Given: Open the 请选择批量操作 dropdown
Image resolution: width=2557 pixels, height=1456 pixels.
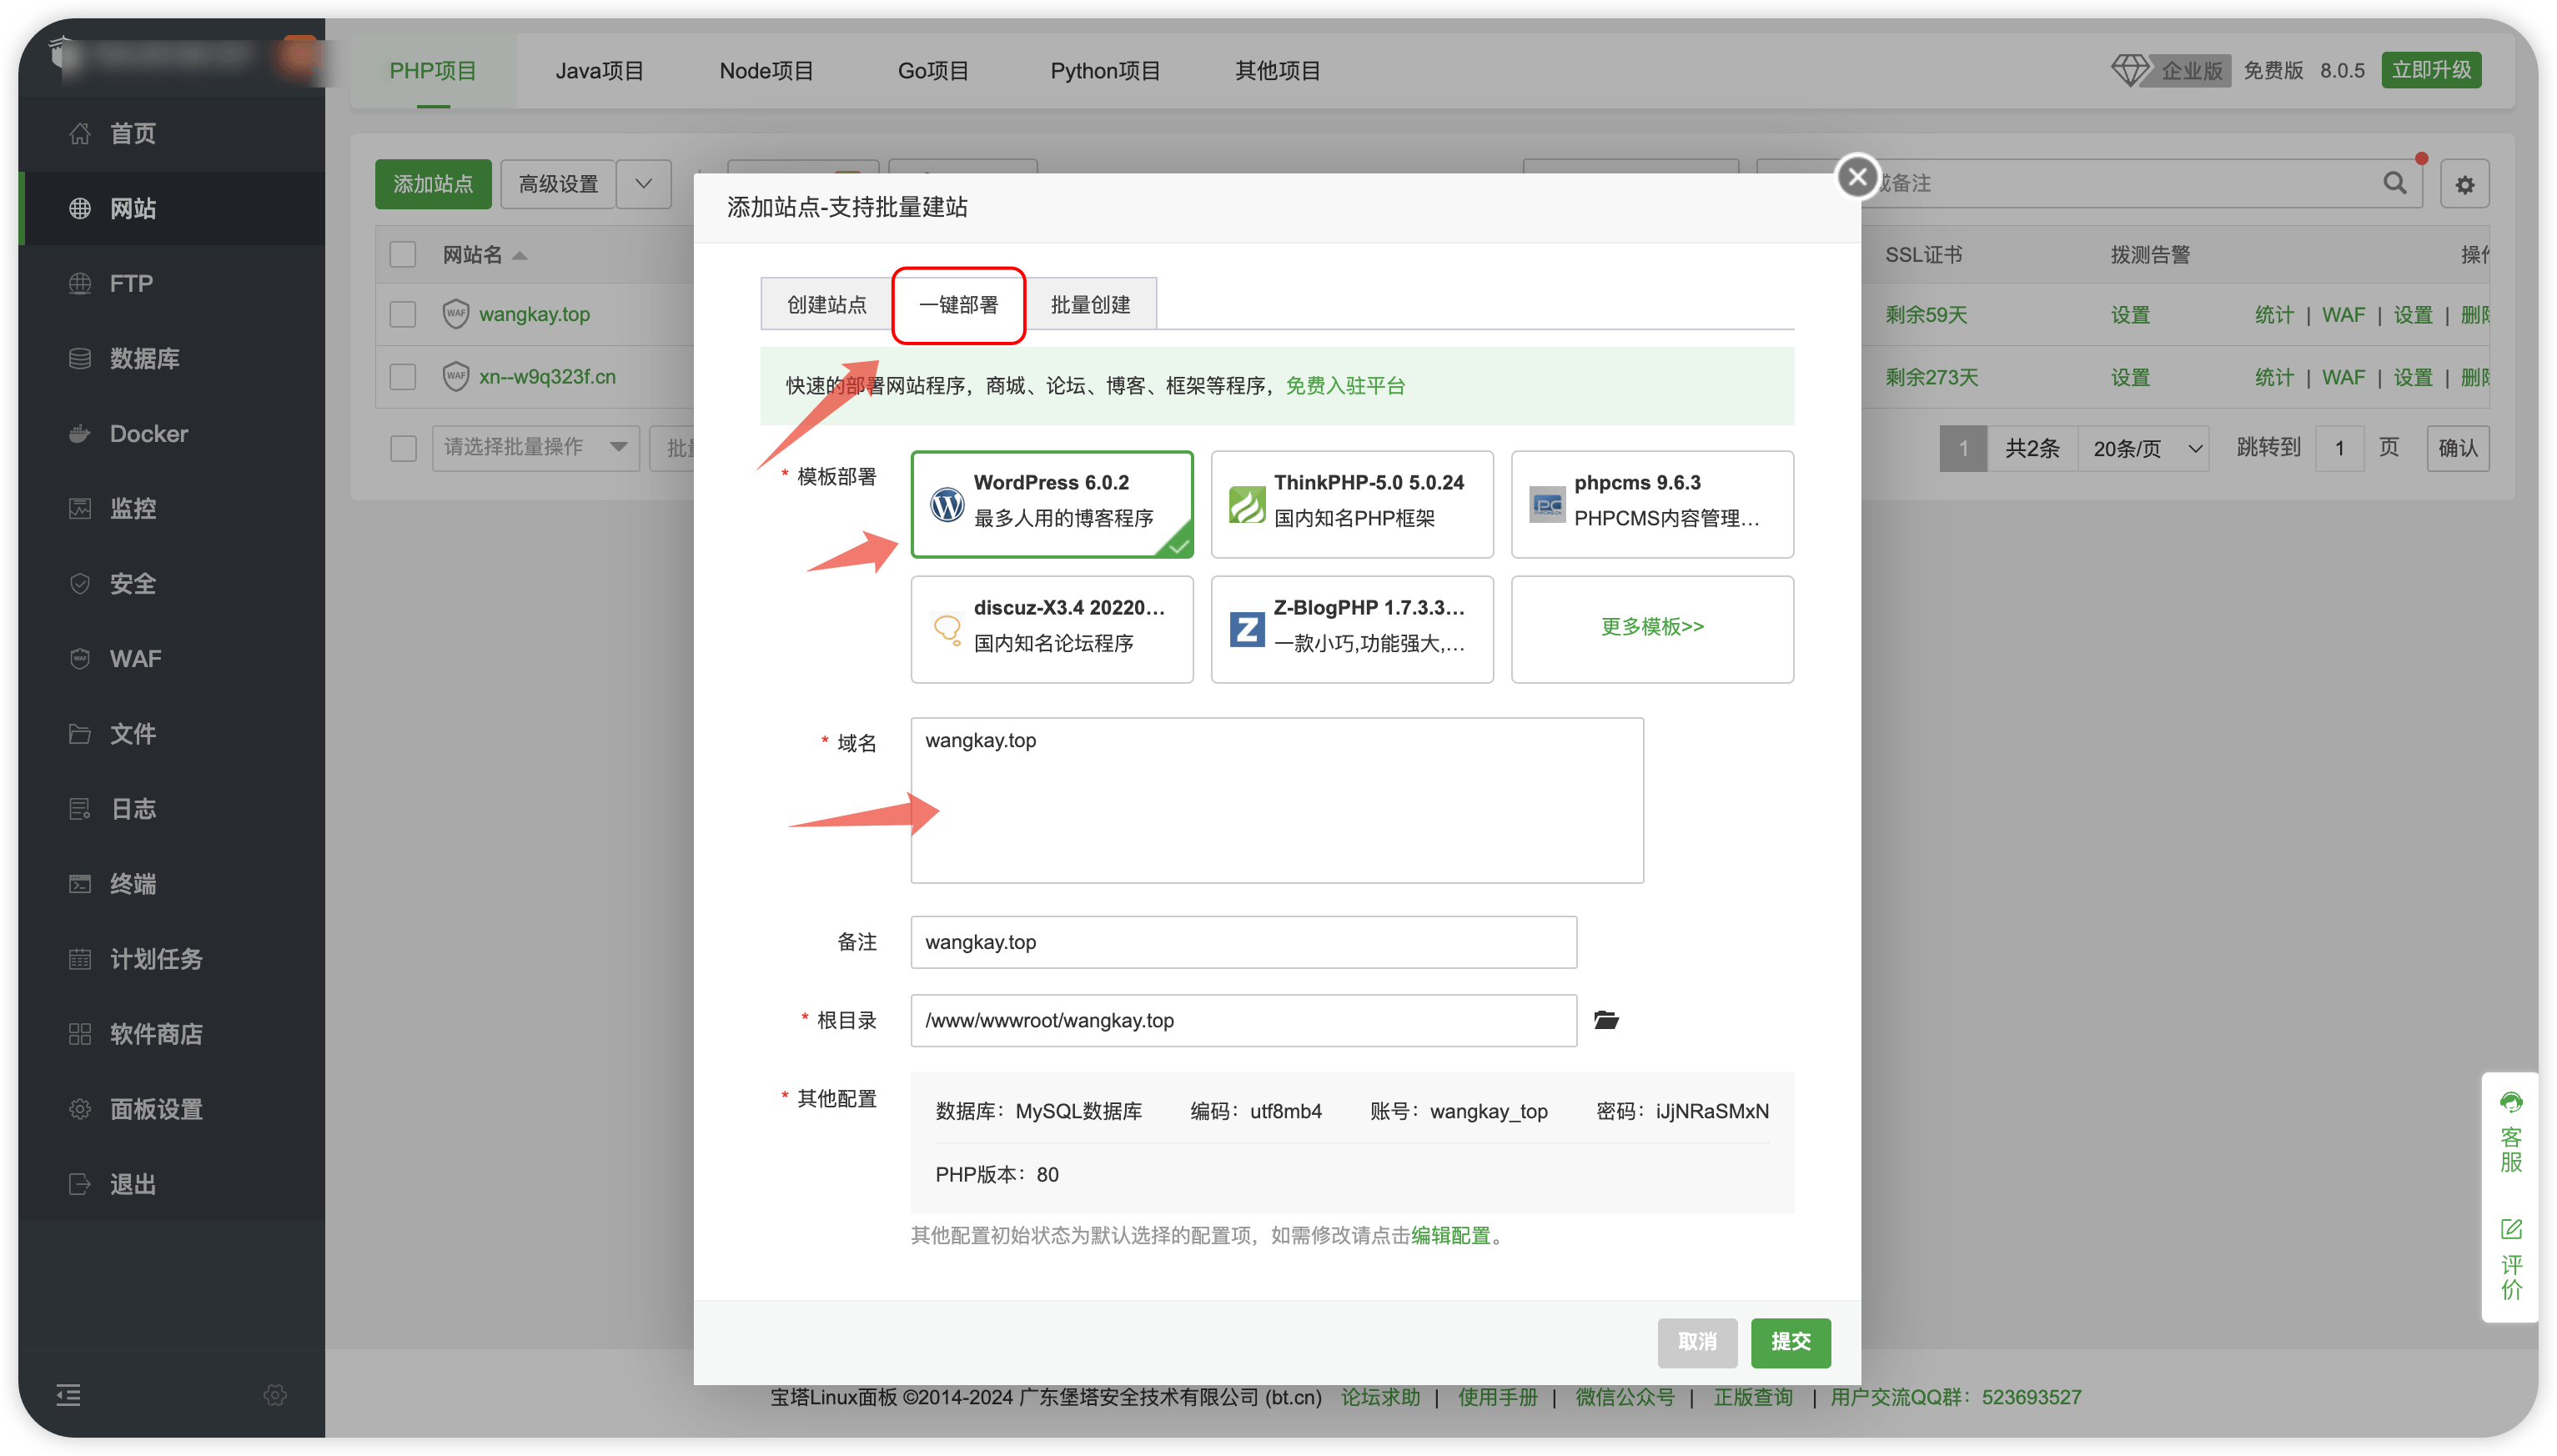Looking at the screenshot, I should pyautogui.click(x=535, y=447).
